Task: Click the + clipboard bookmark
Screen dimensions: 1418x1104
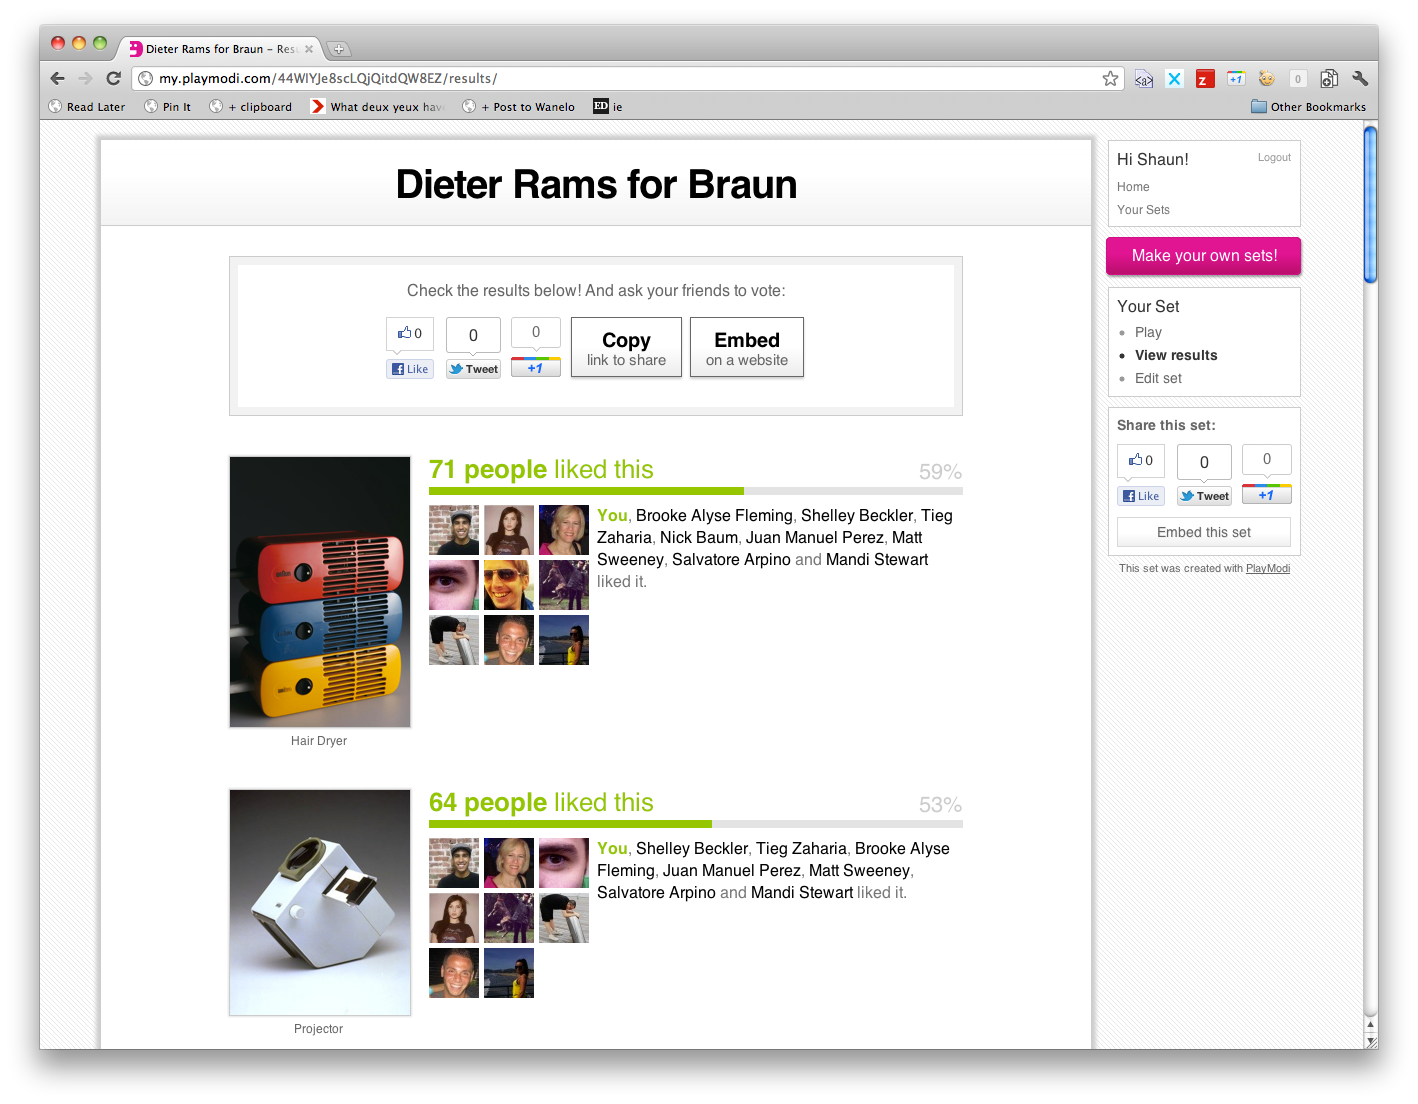Action: coord(251,106)
